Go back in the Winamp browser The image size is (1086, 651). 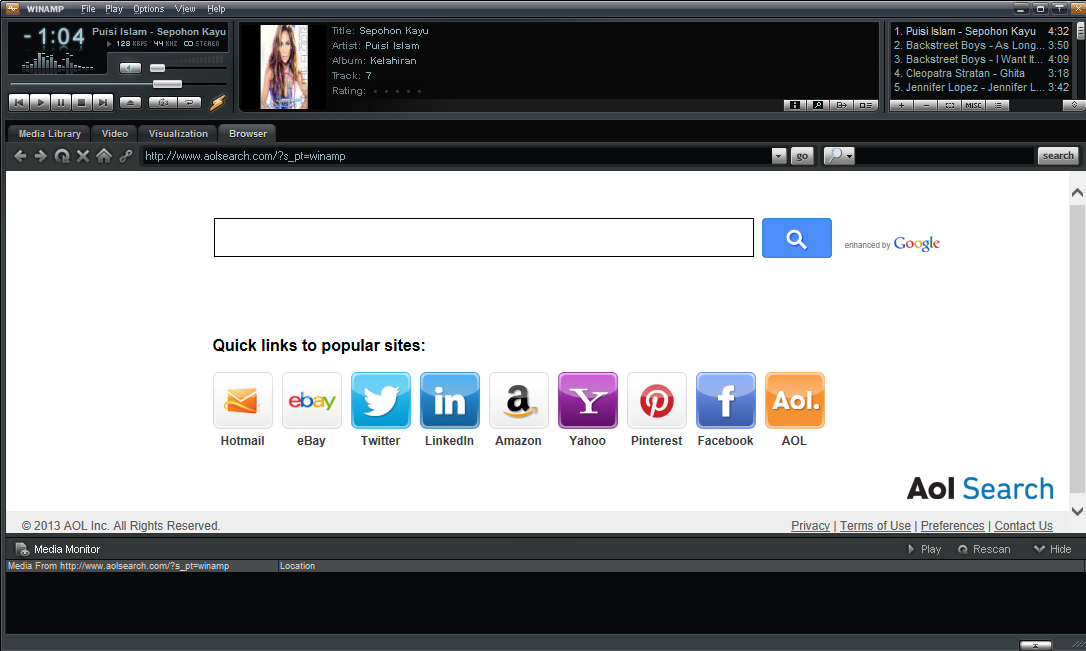click(20, 156)
